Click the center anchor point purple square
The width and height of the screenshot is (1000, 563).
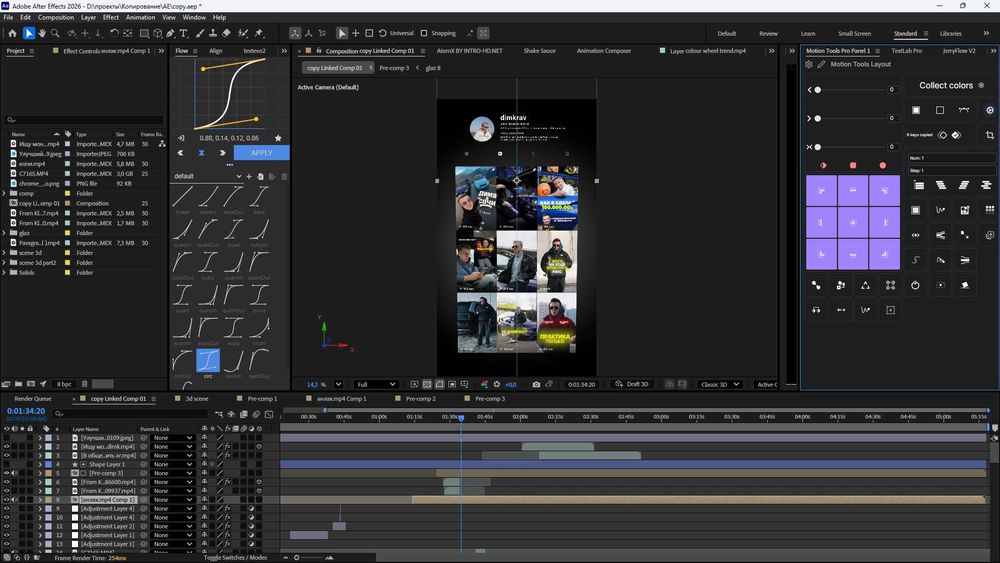tap(853, 223)
